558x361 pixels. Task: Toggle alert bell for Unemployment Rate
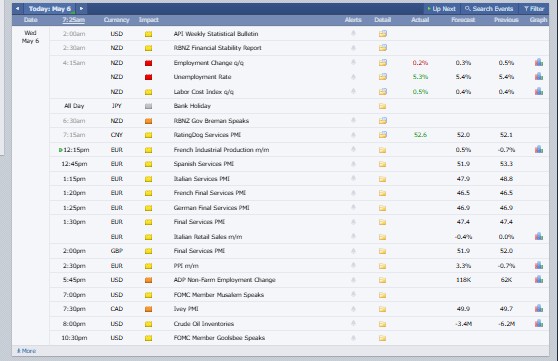point(353,76)
